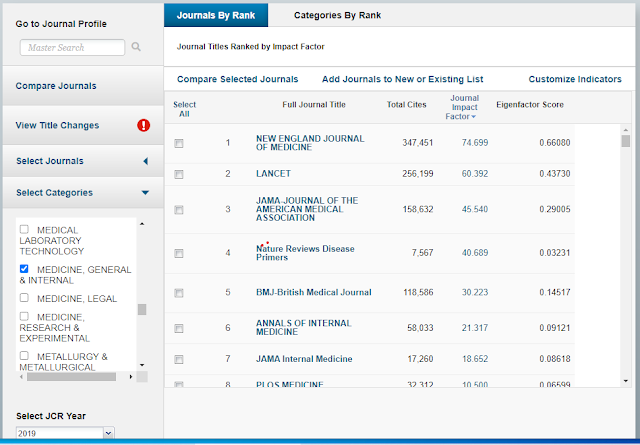Viewport: 640px width, 445px height.
Task: Uncheck Medicine, General & Internal category
Action: click(24, 269)
